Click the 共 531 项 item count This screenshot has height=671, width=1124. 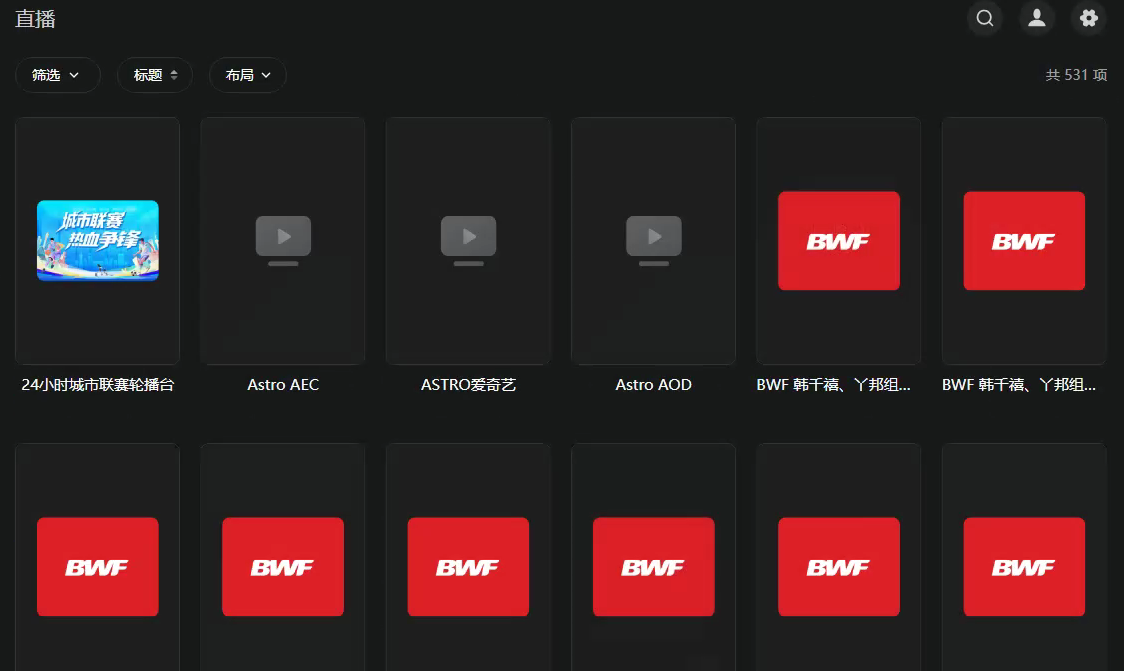click(x=1076, y=75)
